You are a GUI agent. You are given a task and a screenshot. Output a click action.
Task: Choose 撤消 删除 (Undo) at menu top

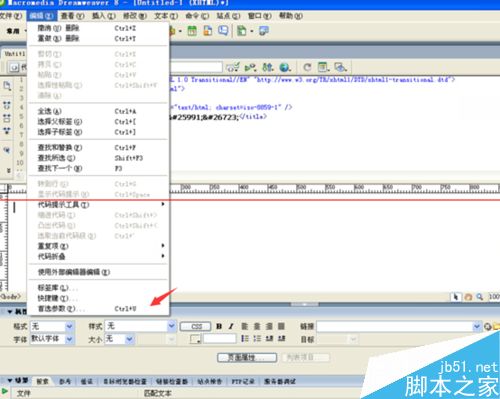pos(98,28)
